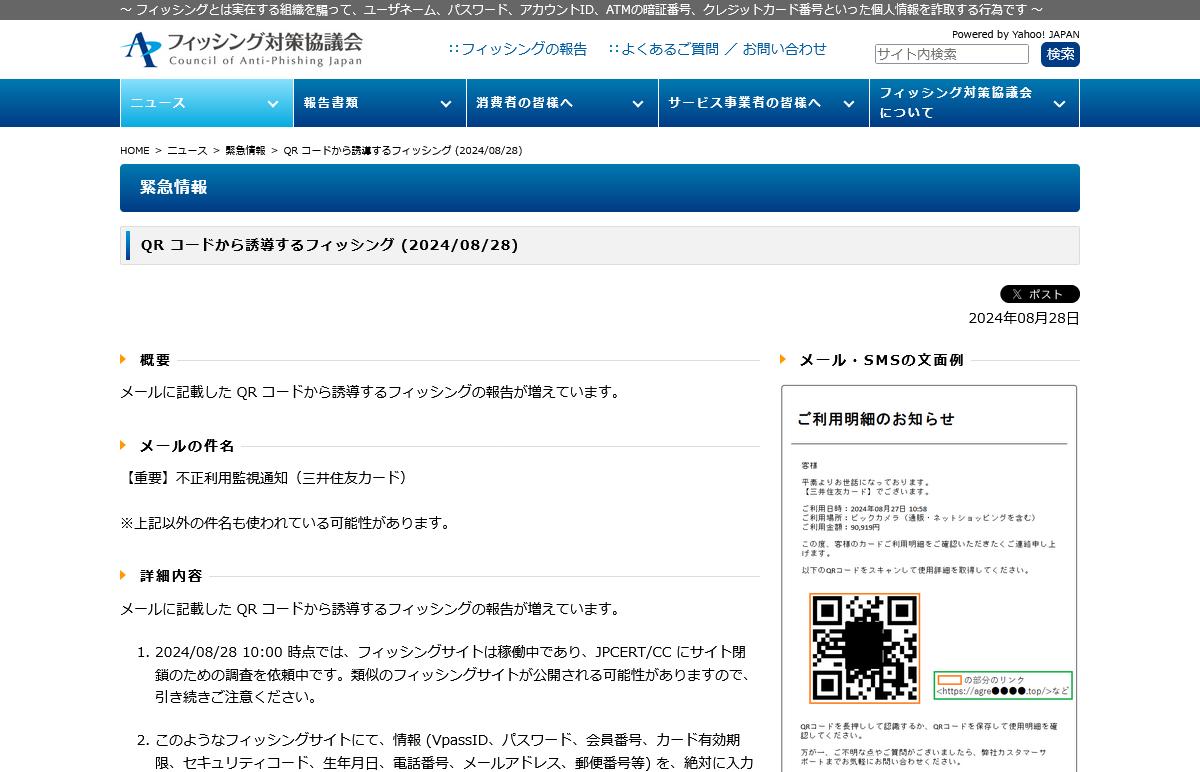Expand chevron beside フィッシング対策協議会について menu
The image size is (1200, 772).
click(x=1059, y=104)
